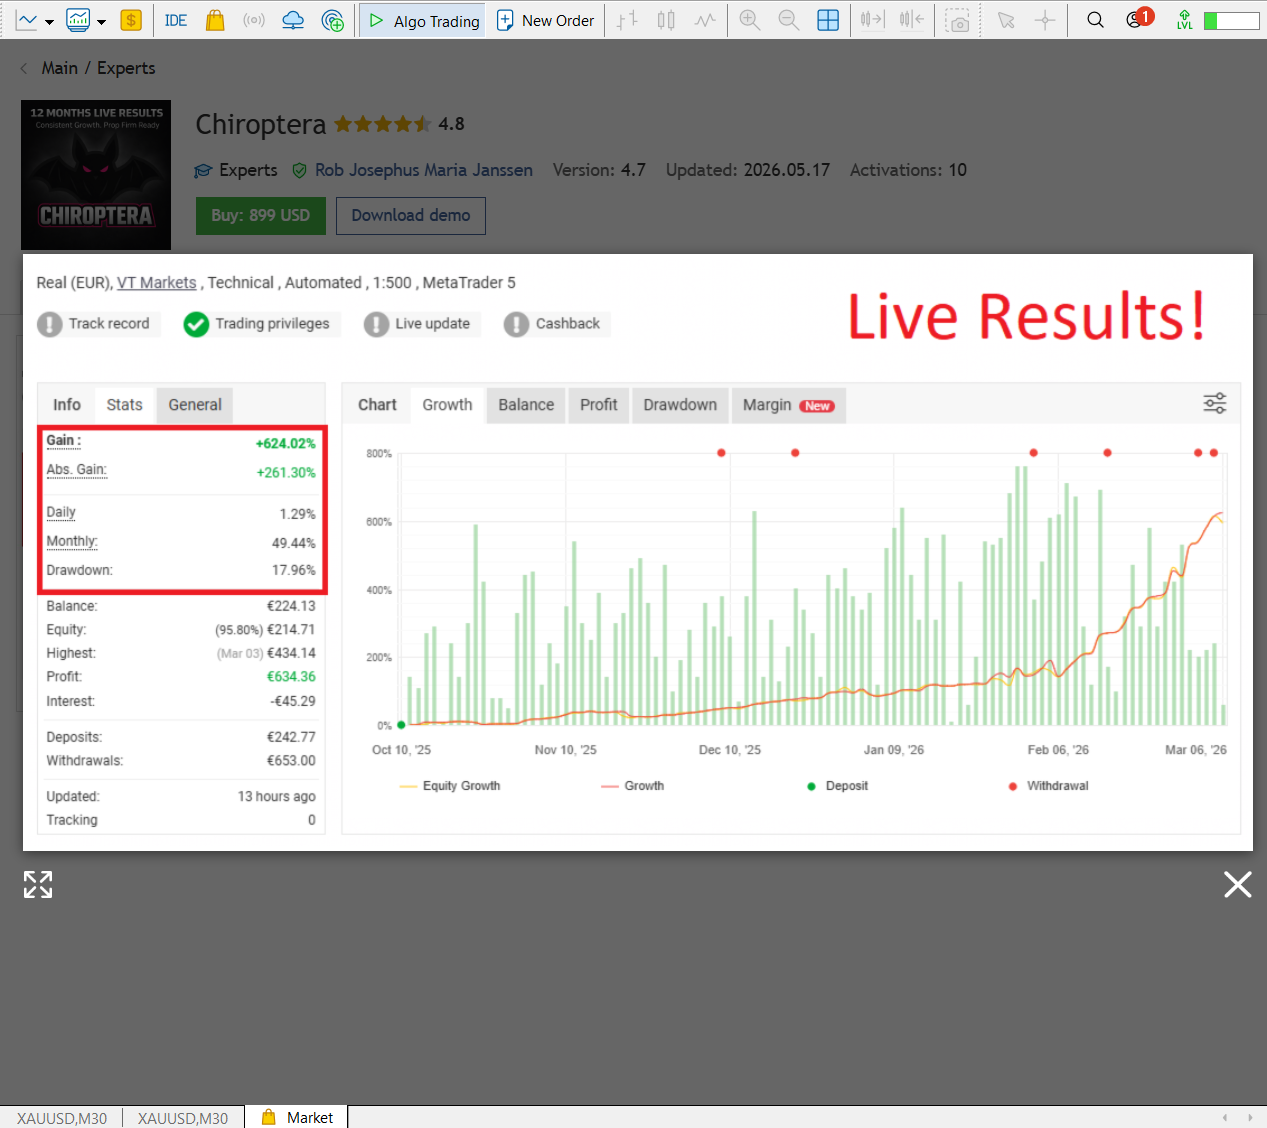Toggle Algo Trading

click(x=423, y=20)
